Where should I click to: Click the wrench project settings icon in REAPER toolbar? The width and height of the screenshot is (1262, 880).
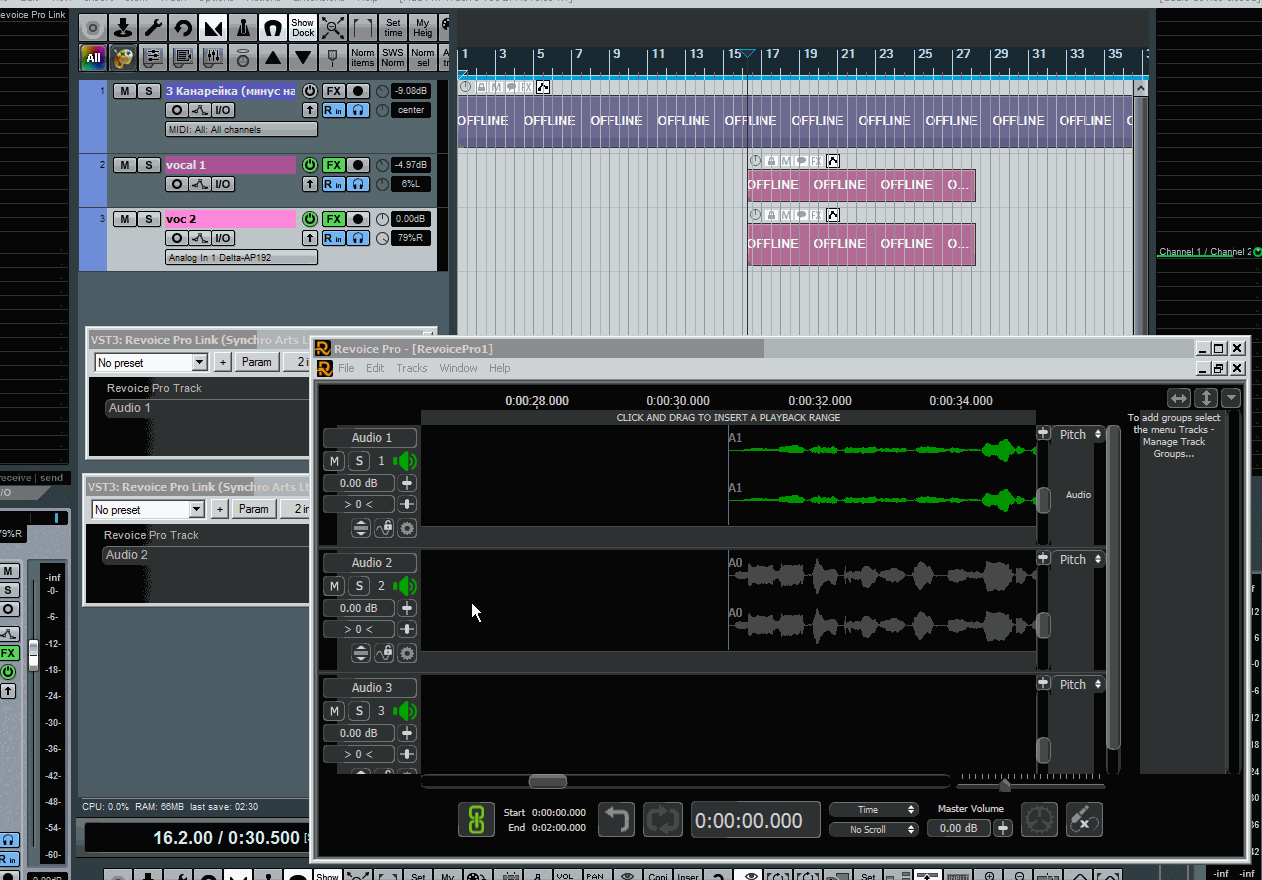coord(153,28)
